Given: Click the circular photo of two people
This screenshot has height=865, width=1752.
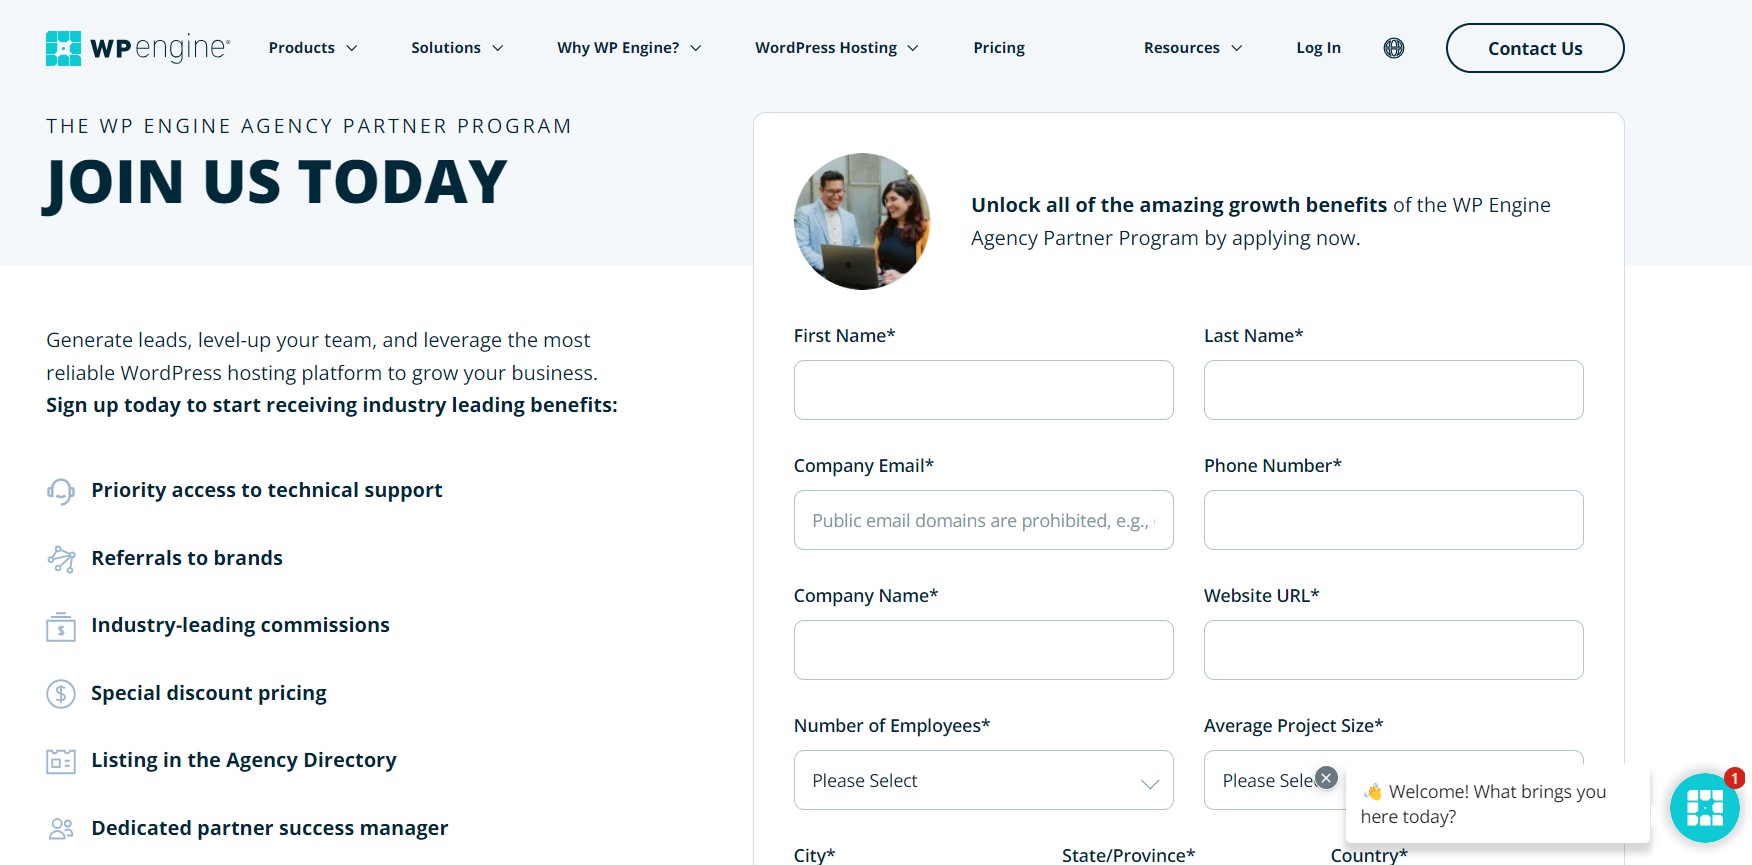Looking at the screenshot, I should (x=862, y=221).
